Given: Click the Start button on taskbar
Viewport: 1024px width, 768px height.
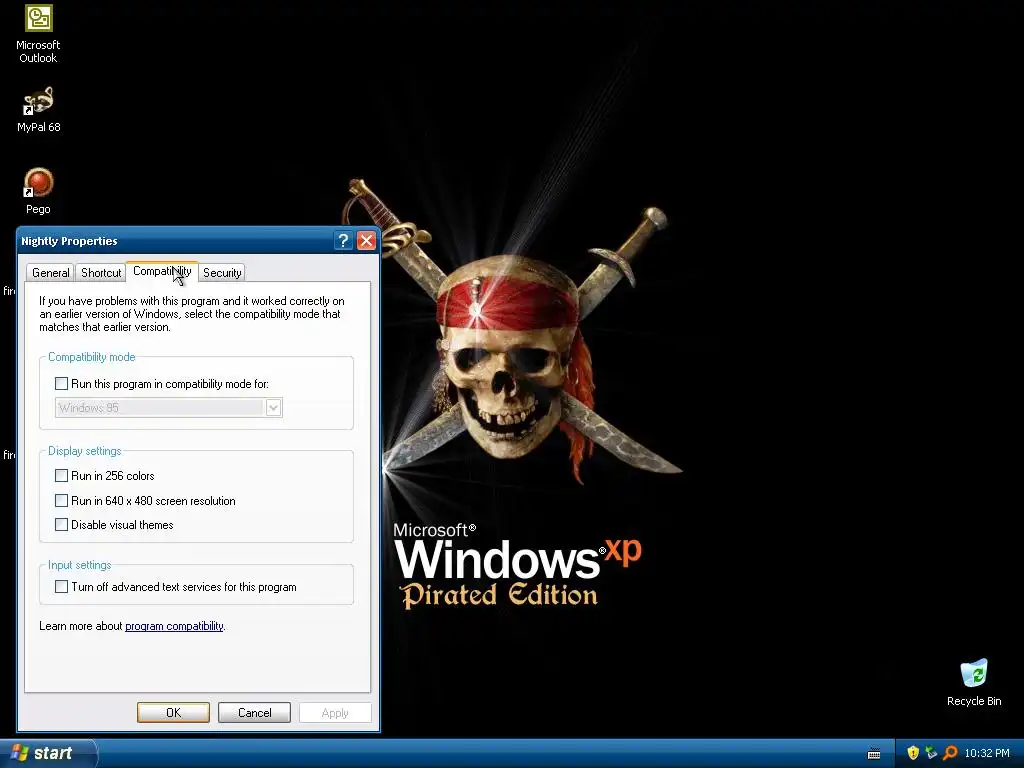Looking at the screenshot, I should coord(48,753).
